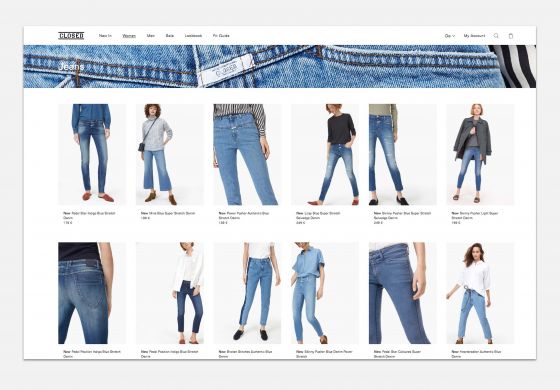Go to the Lookbook page

pyautogui.click(x=193, y=36)
